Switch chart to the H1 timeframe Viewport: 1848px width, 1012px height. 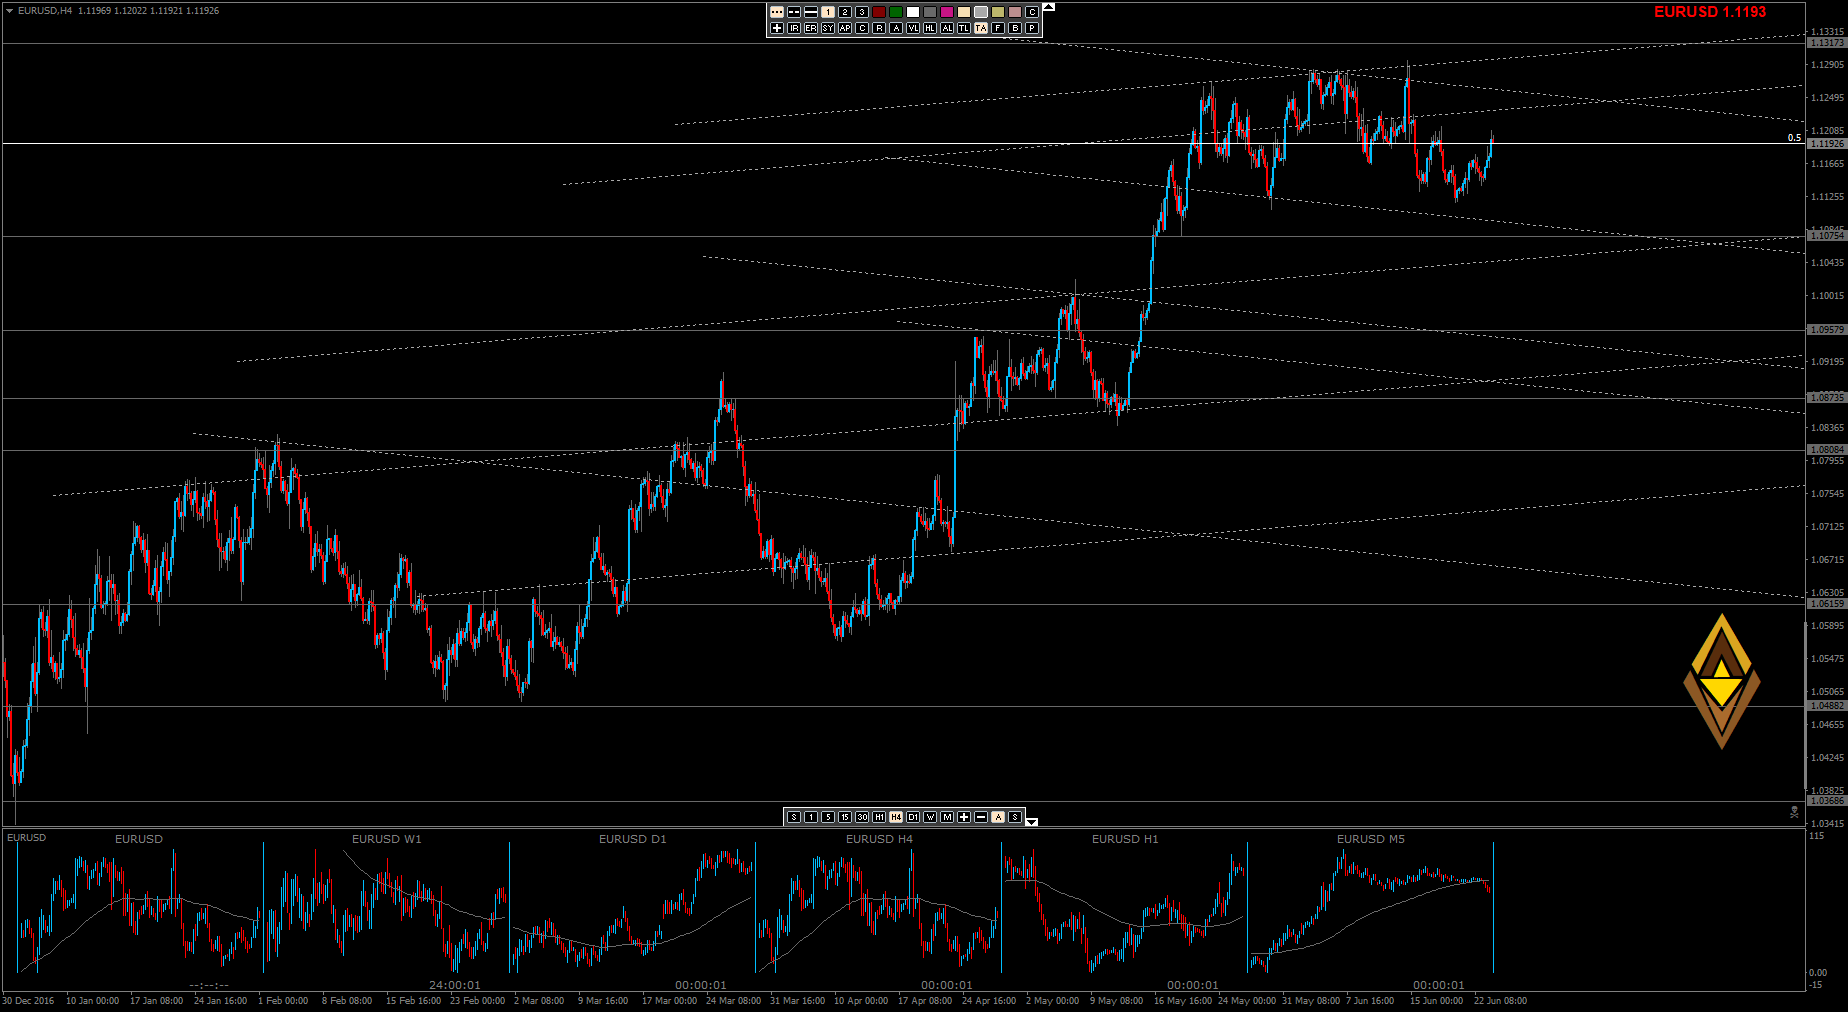(879, 817)
